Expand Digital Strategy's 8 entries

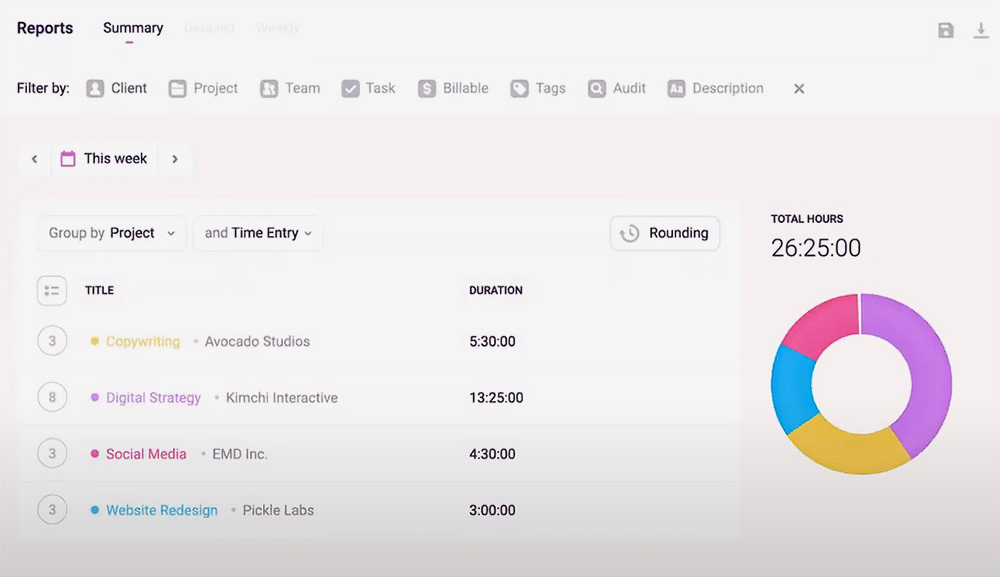tap(52, 397)
